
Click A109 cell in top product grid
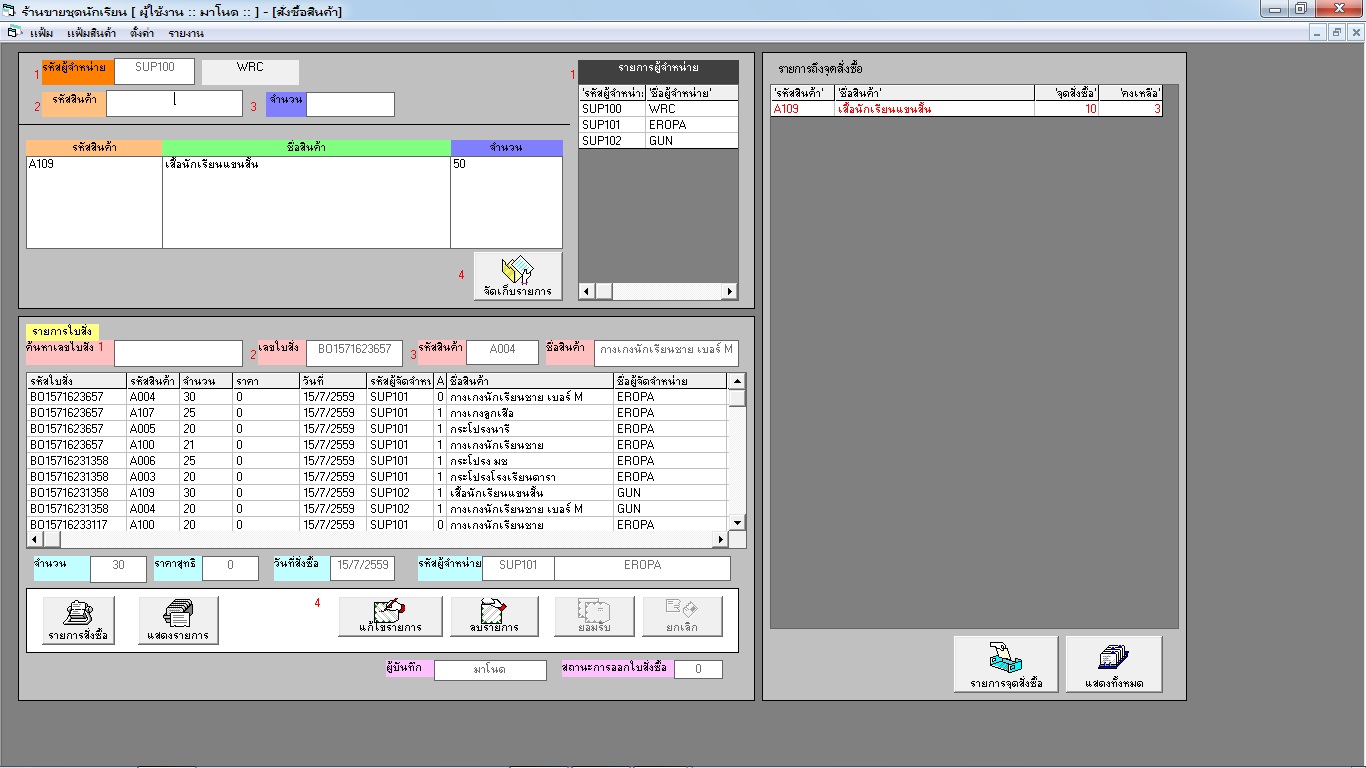[94, 164]
